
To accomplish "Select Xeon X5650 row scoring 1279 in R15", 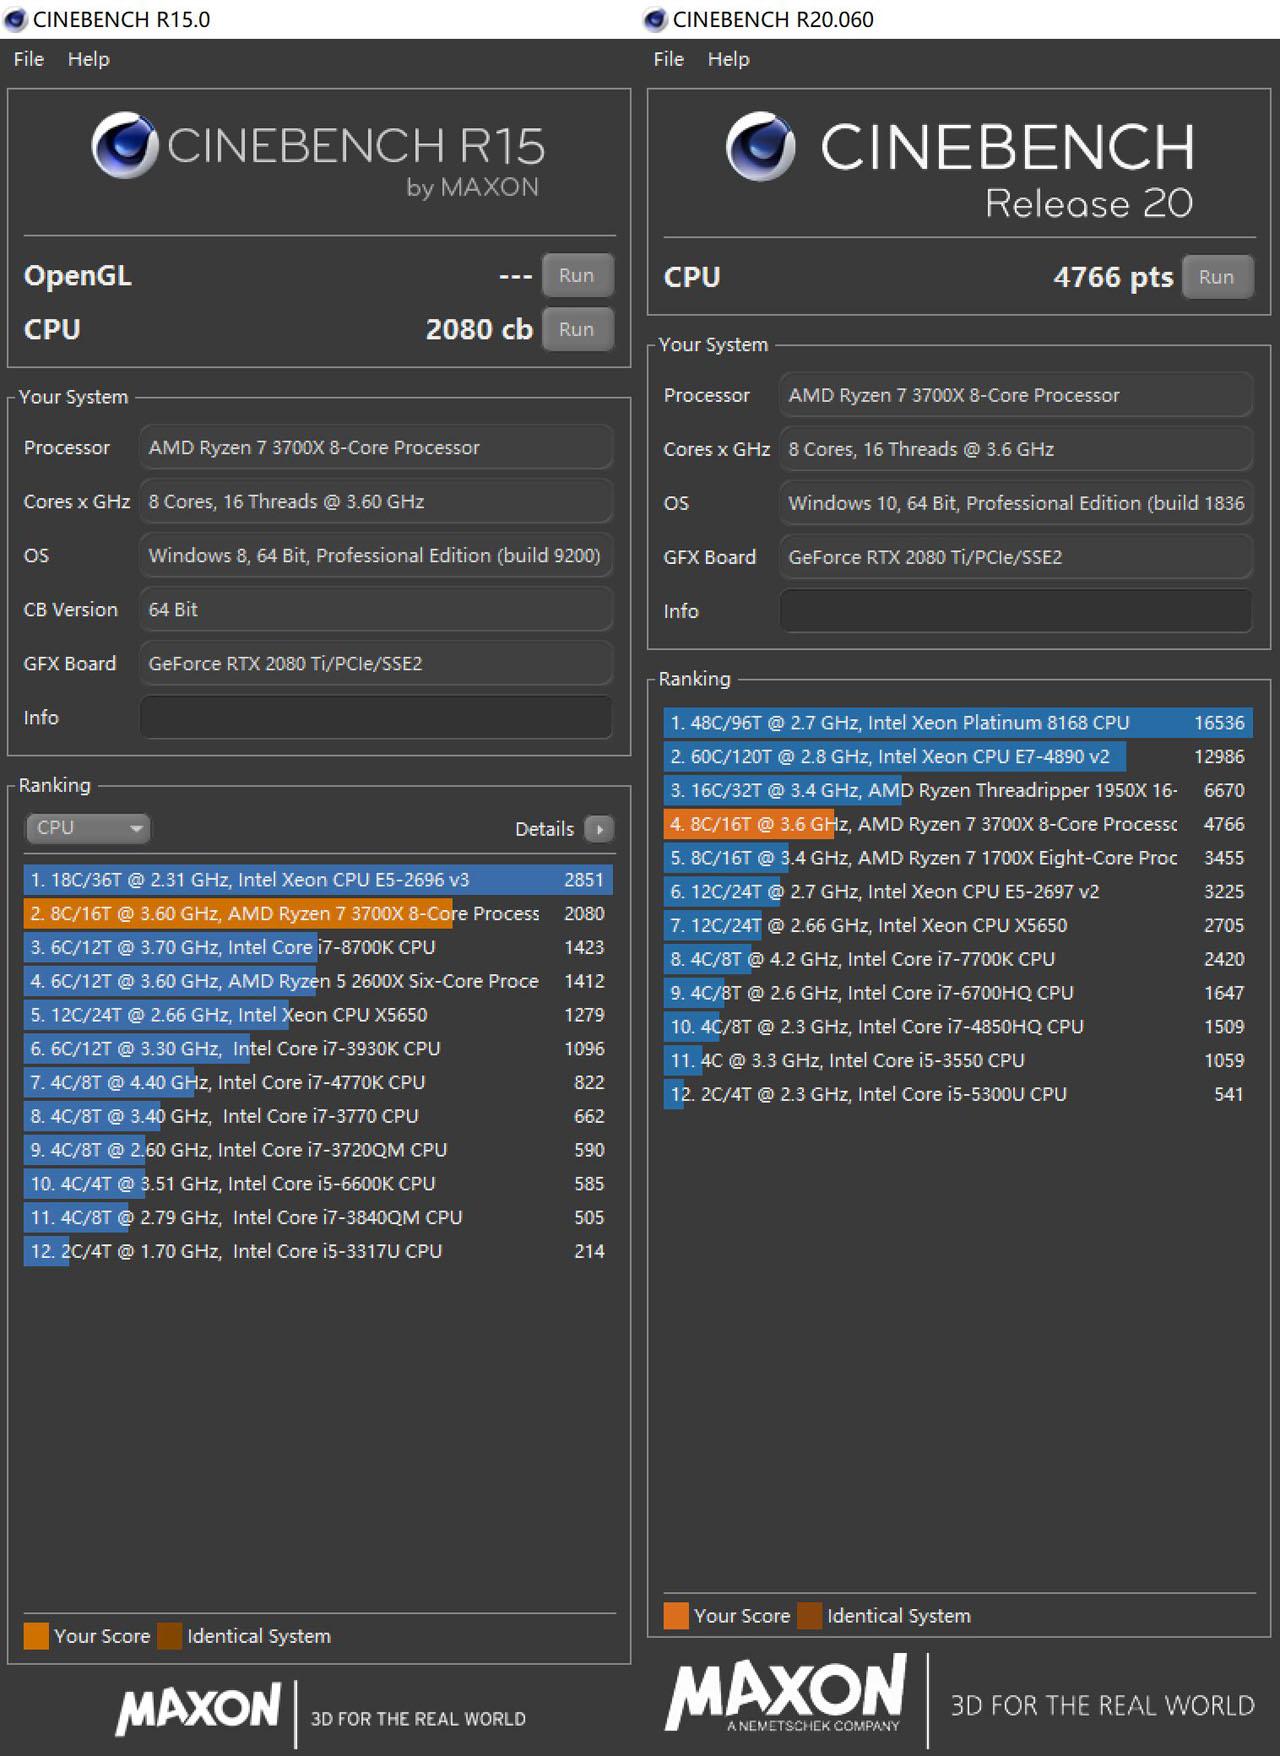I will 318,1015.
